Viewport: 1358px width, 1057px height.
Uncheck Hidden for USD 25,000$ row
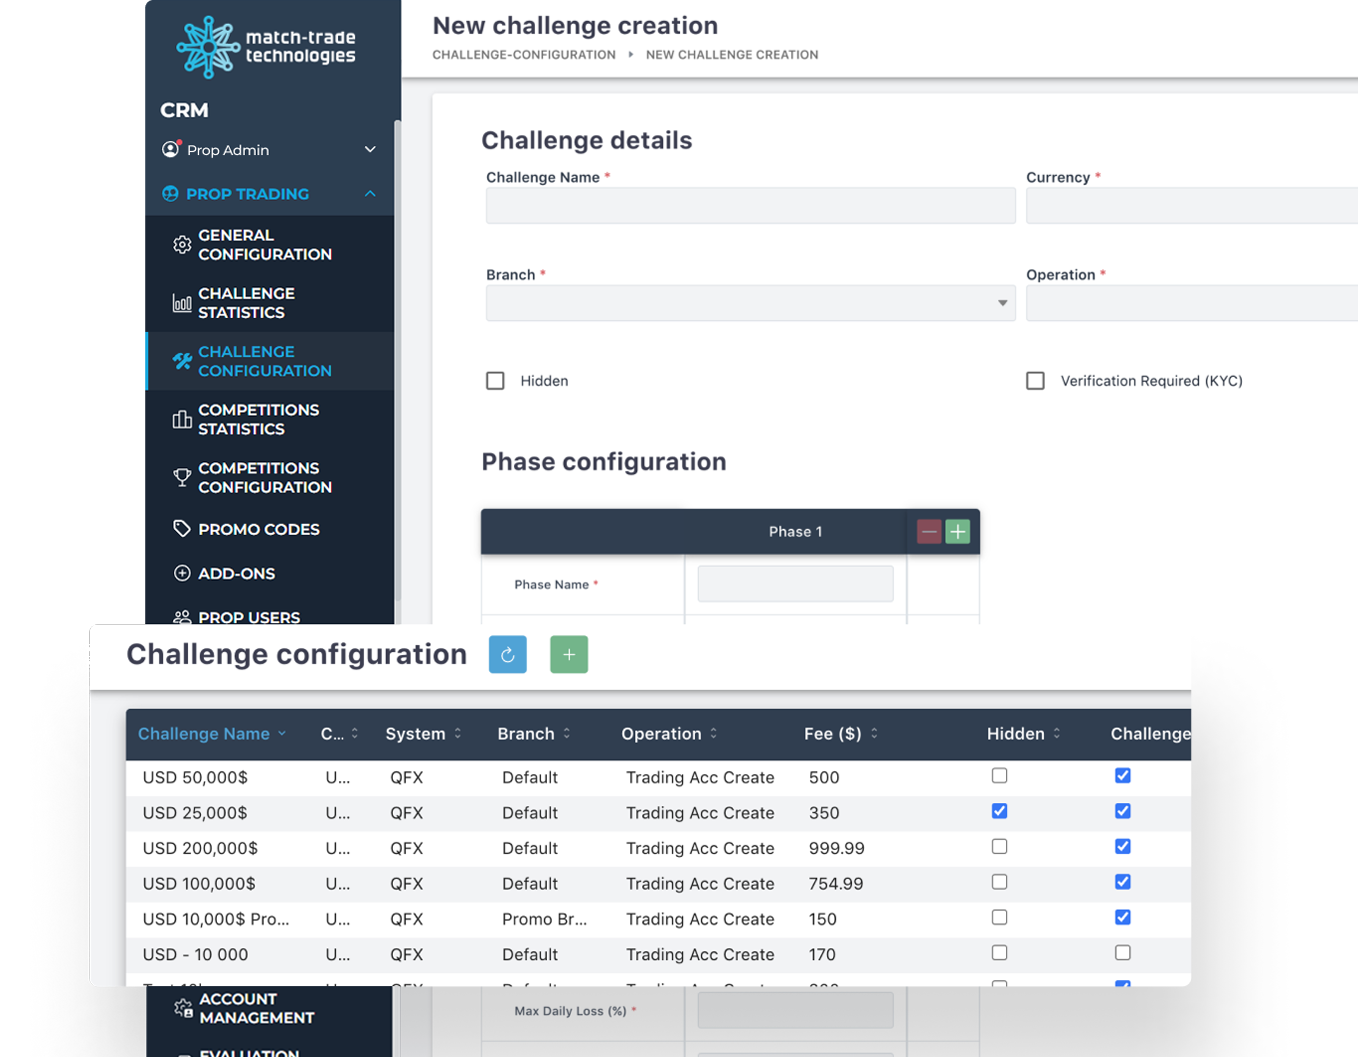[999, 811]
